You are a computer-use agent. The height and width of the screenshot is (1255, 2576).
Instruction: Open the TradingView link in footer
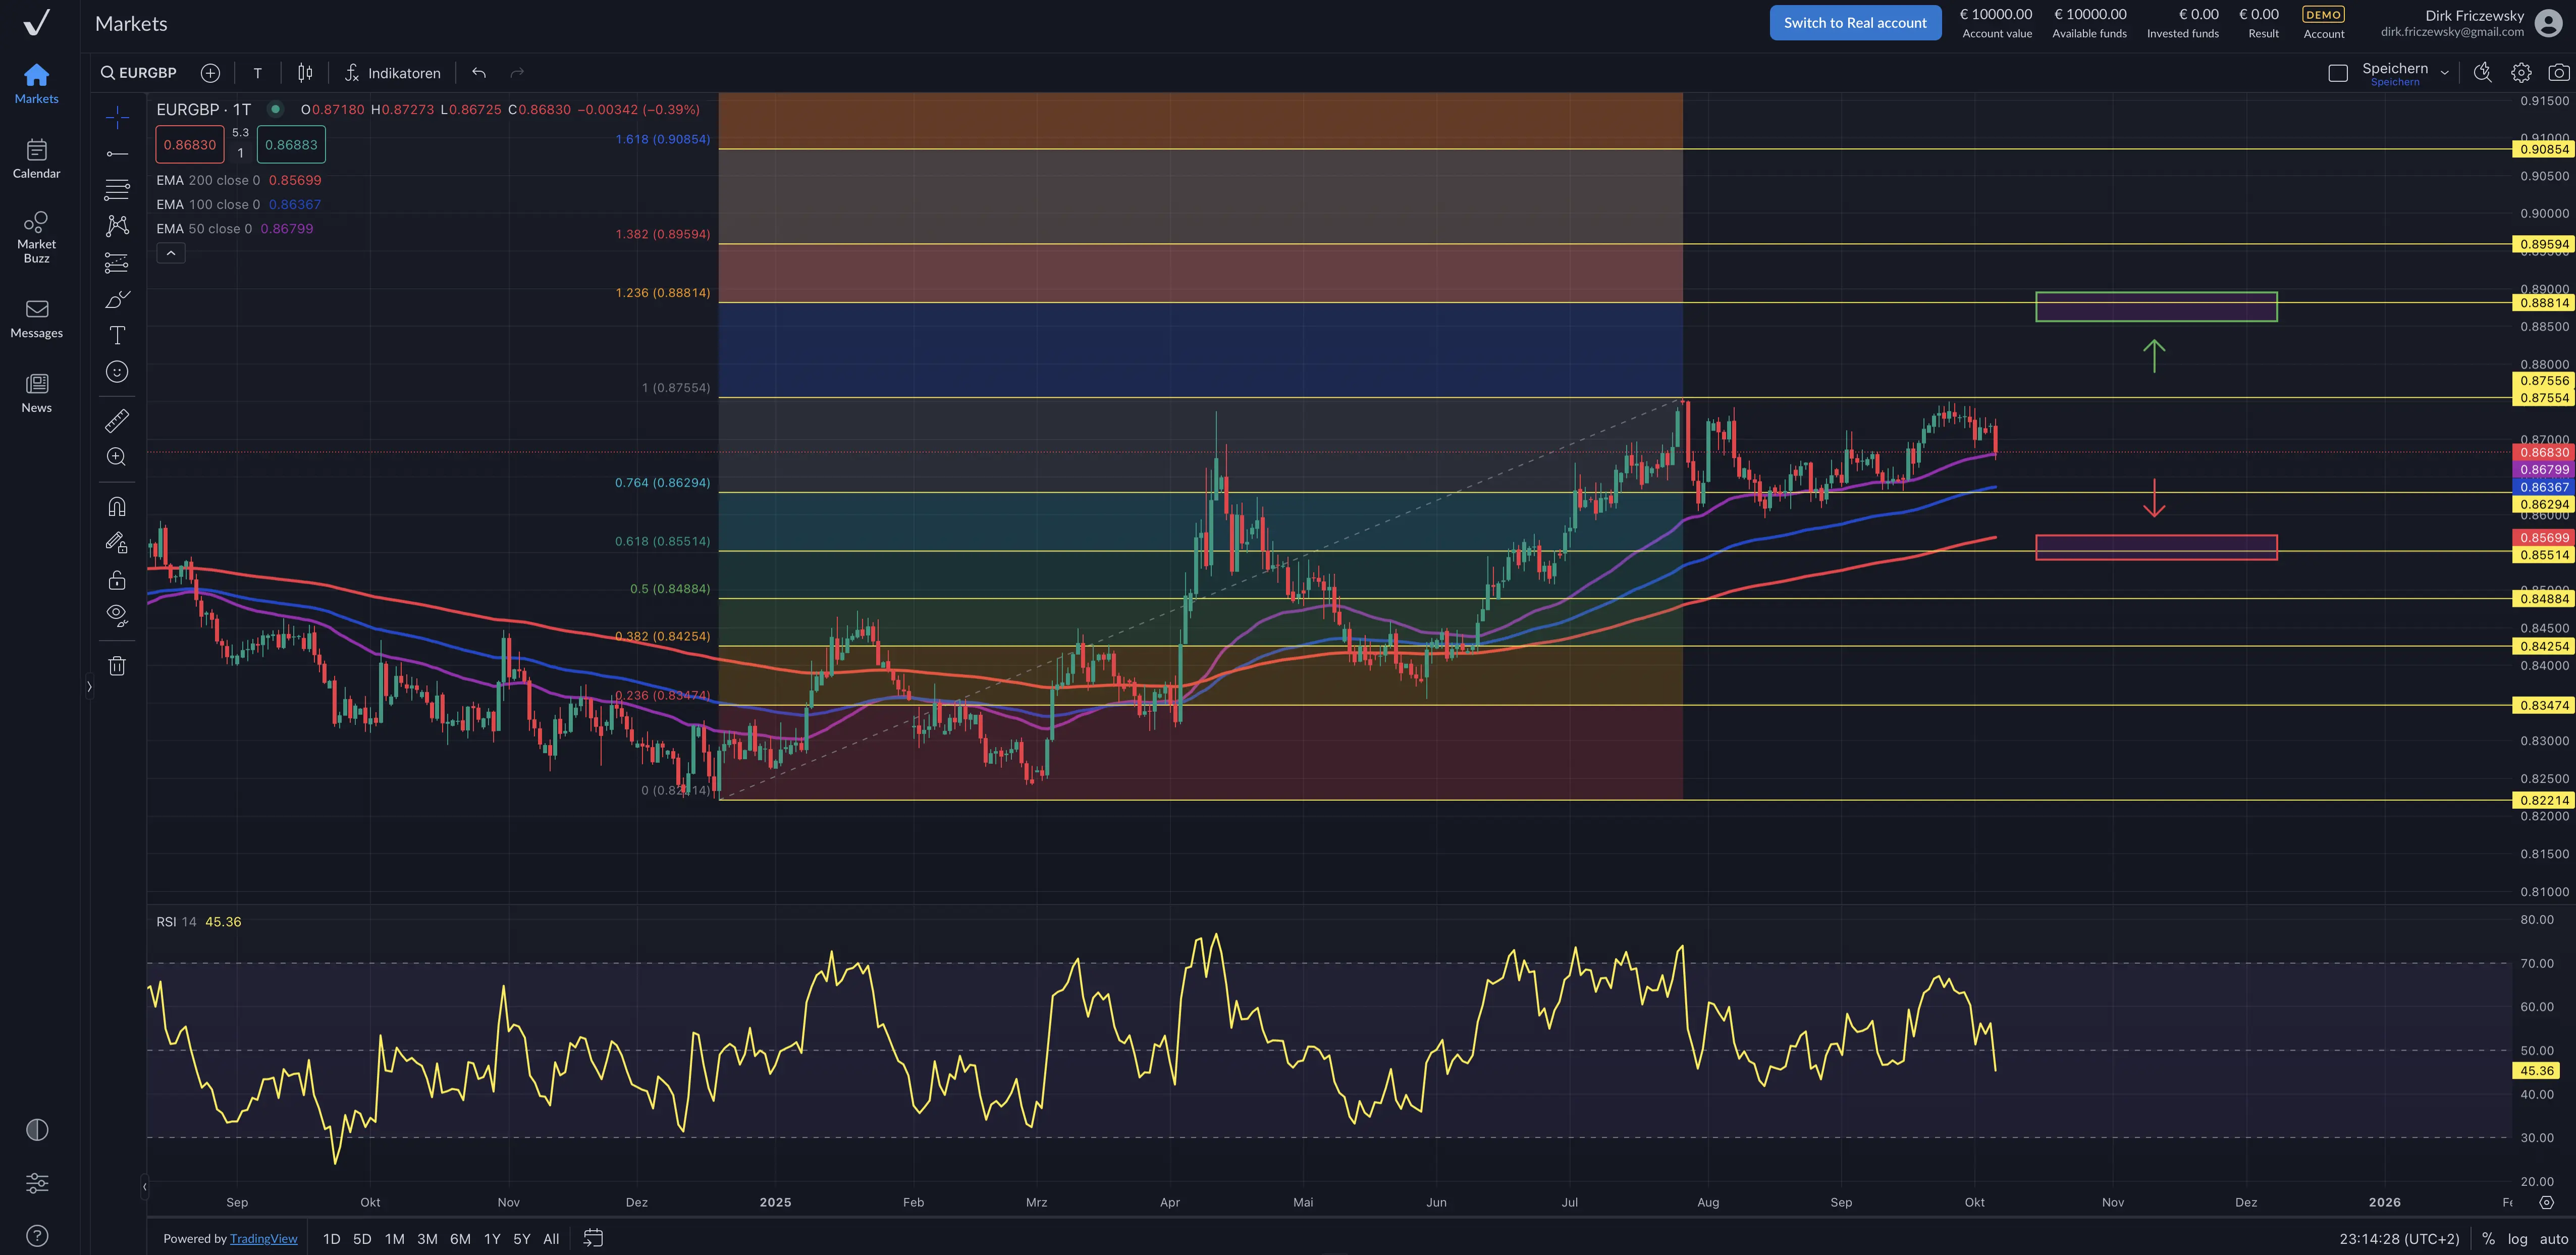pyautogui.click(x=264, y=1238)
